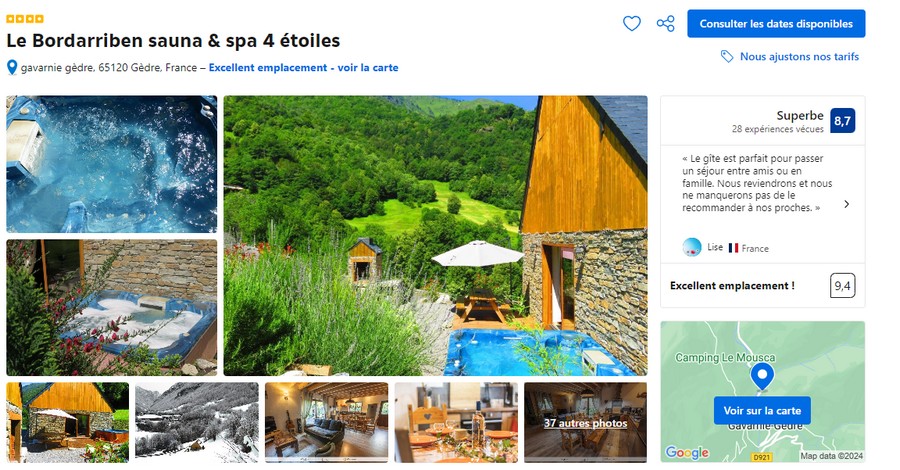Image resolution: width=900 pixels, height=470 pixels.
Task: Open the large chalet garden photo
Action: 435,235
